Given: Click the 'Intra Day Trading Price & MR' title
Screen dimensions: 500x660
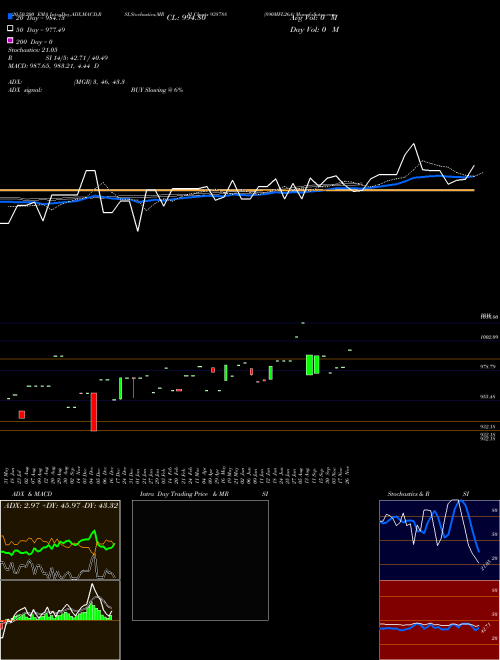Looking at the screenshot, I should (184, 494).
